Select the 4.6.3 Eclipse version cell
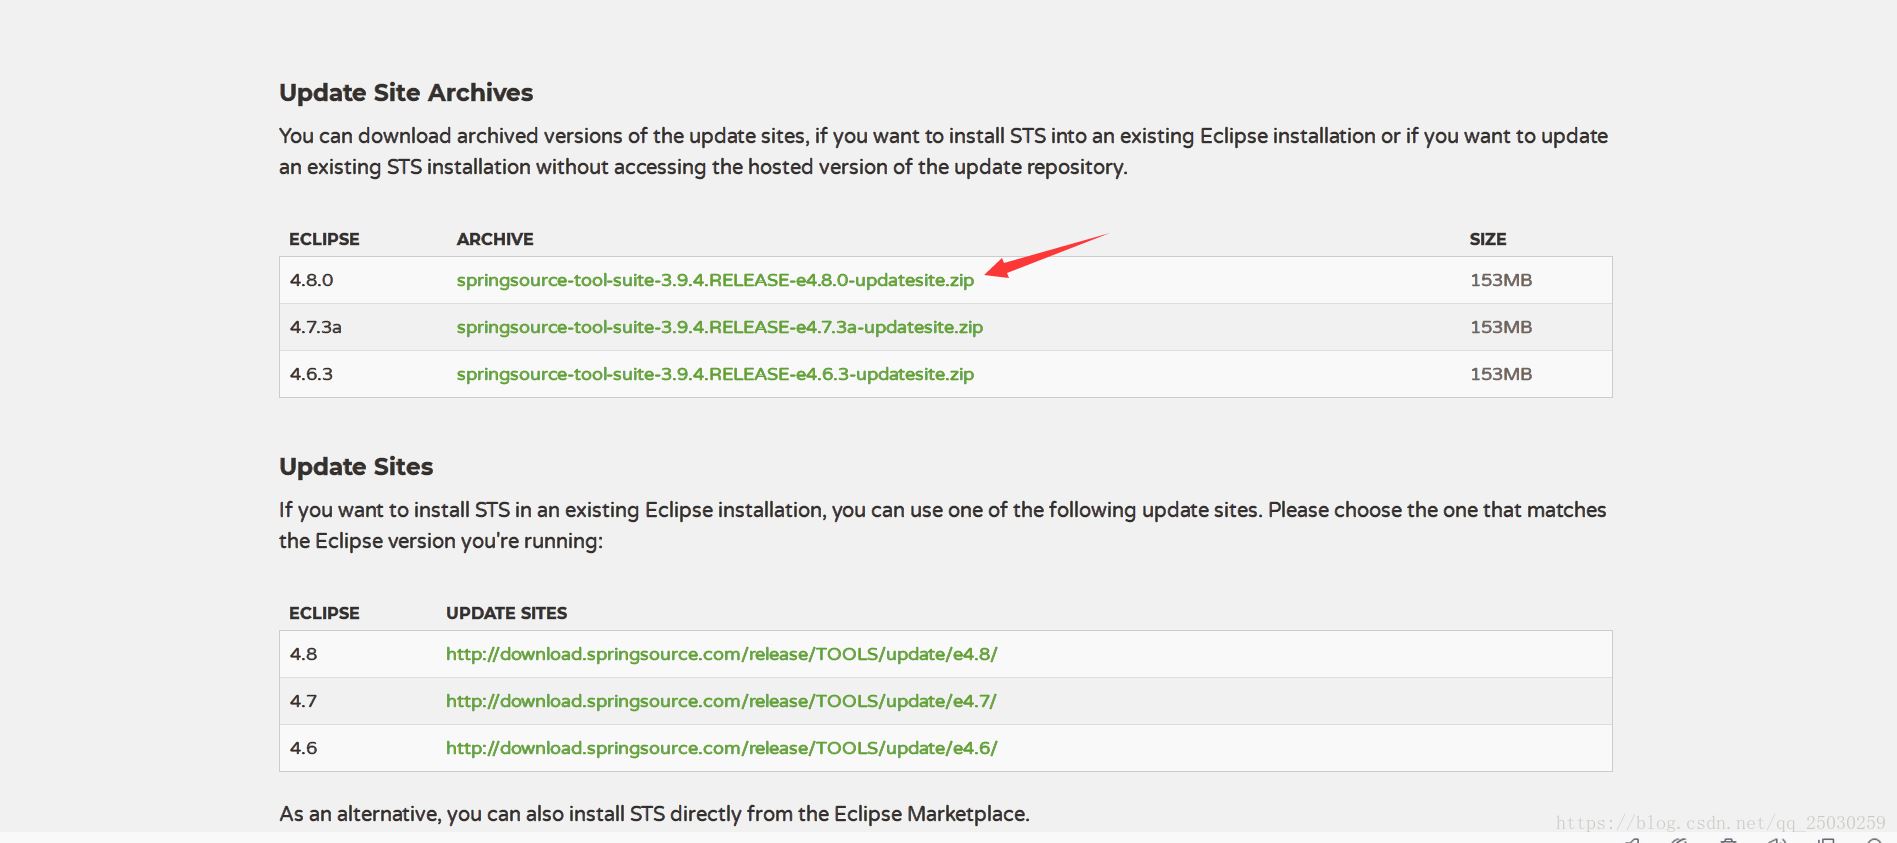 tap(311, 374)
